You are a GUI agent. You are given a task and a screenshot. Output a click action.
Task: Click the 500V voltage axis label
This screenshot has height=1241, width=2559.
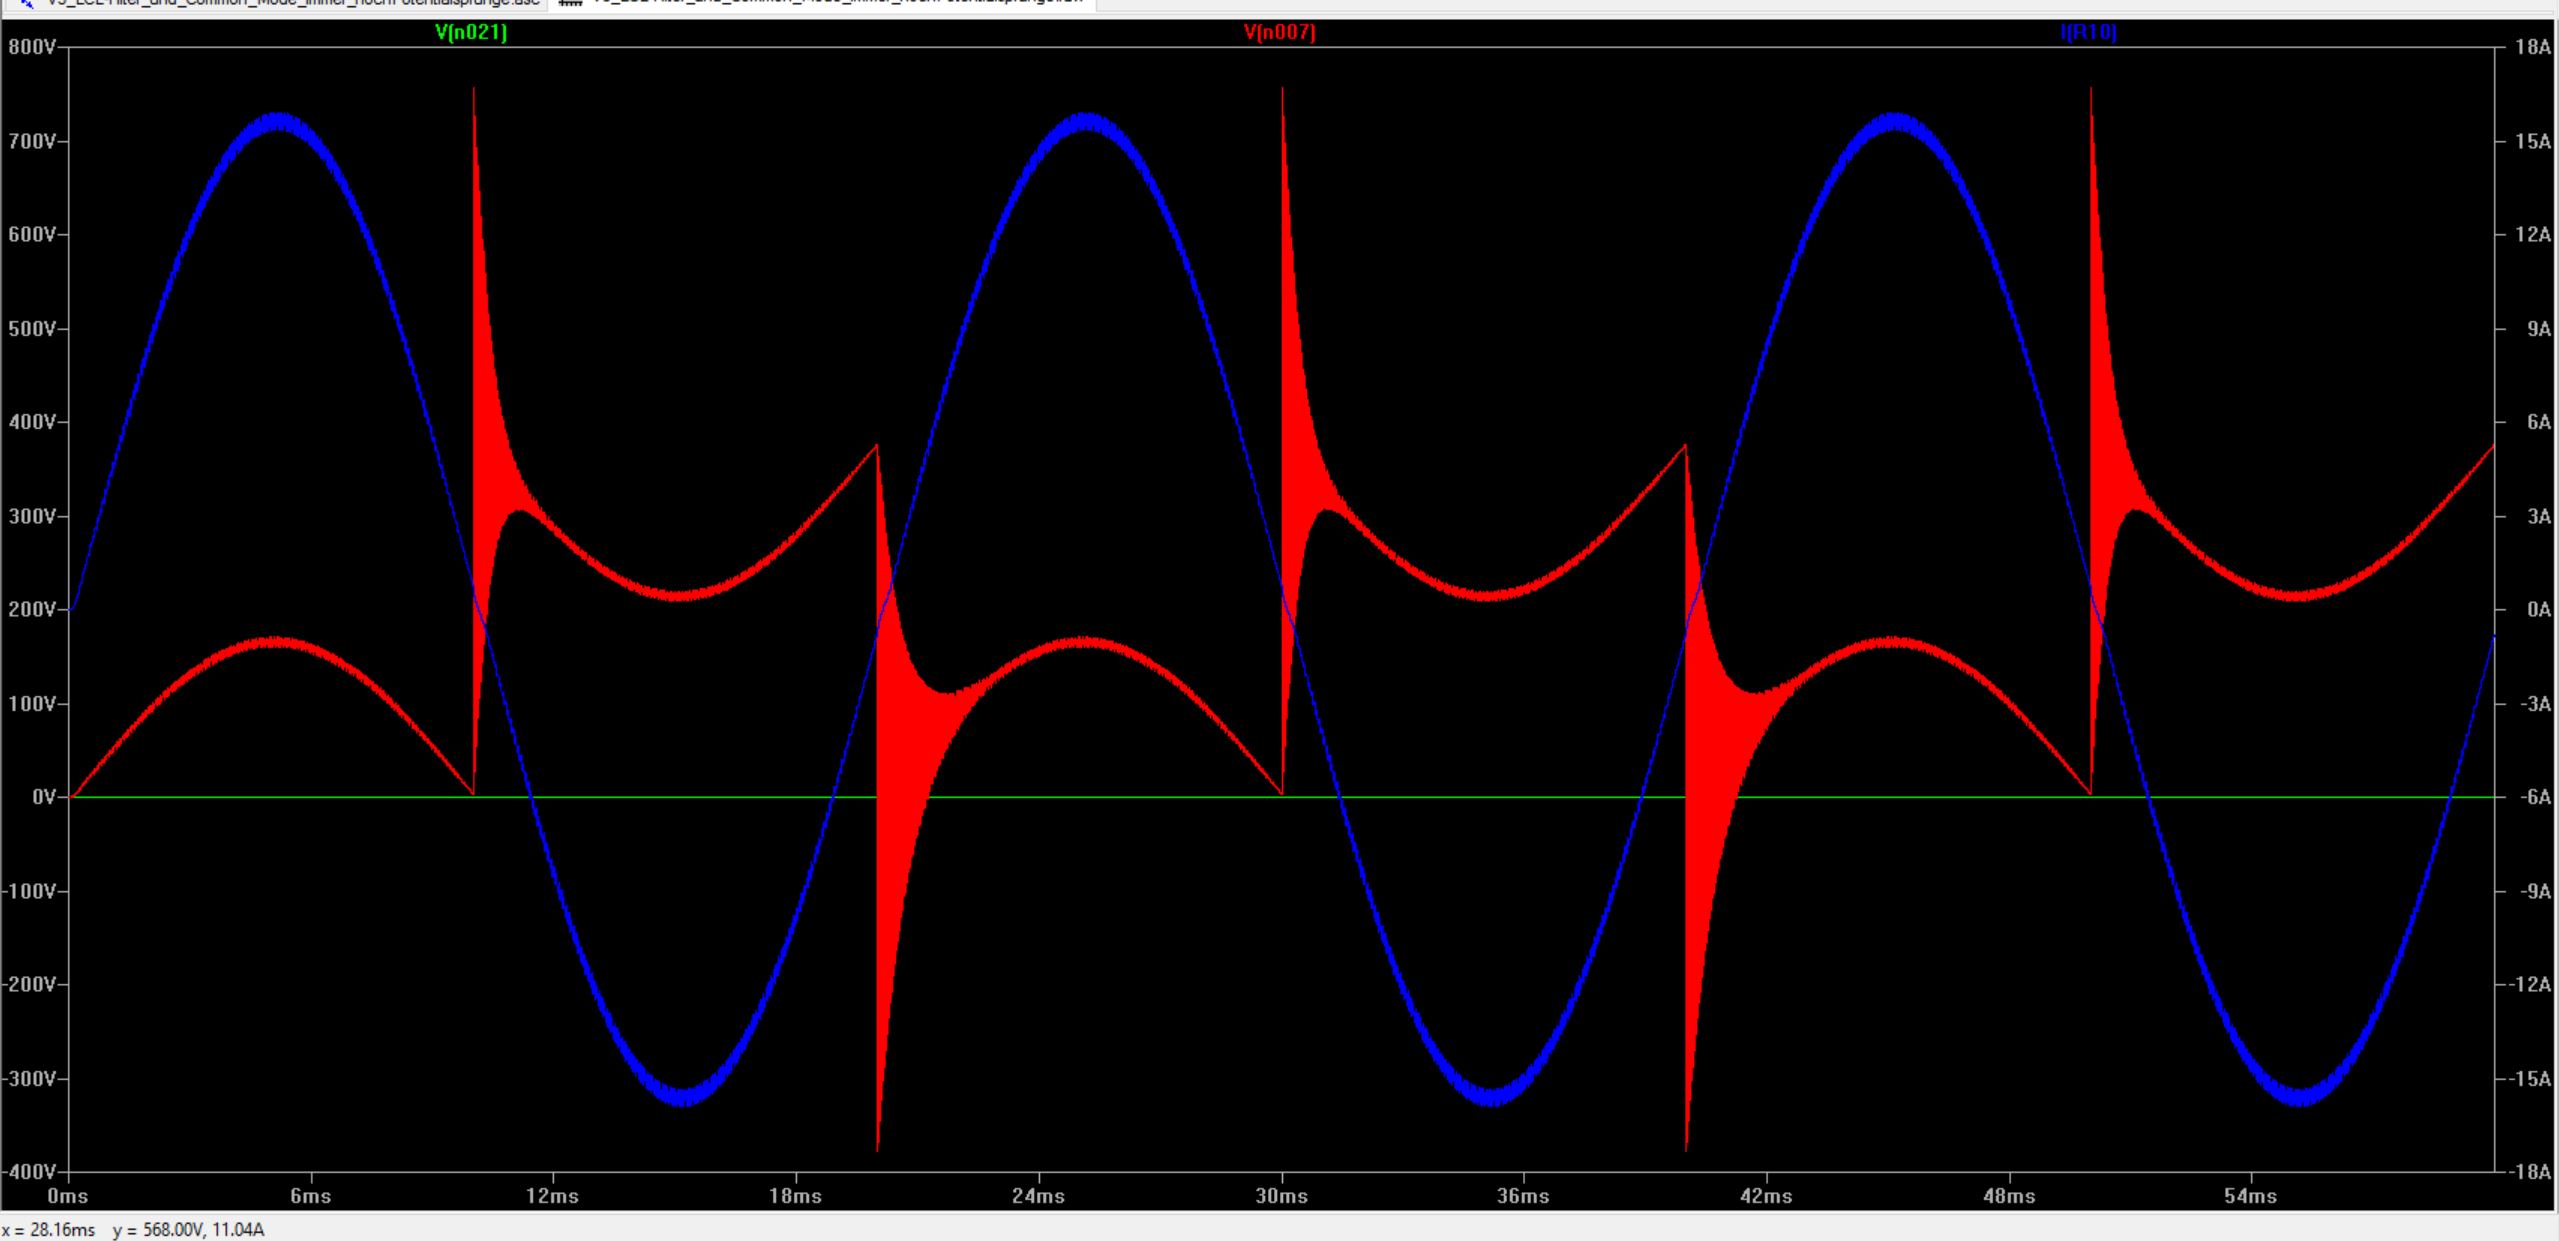tap(33, 329)
